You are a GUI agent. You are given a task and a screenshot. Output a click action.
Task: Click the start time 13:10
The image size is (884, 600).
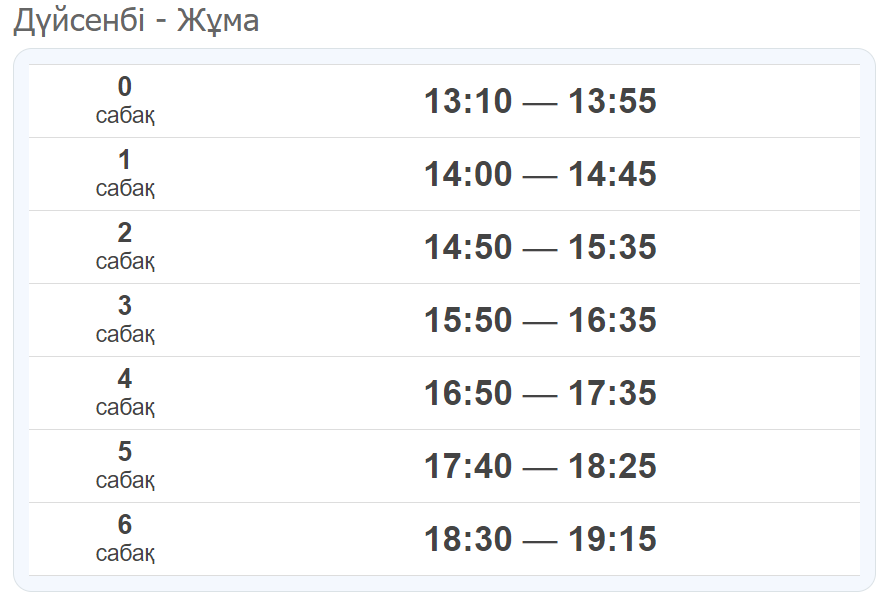click(468, 102)
